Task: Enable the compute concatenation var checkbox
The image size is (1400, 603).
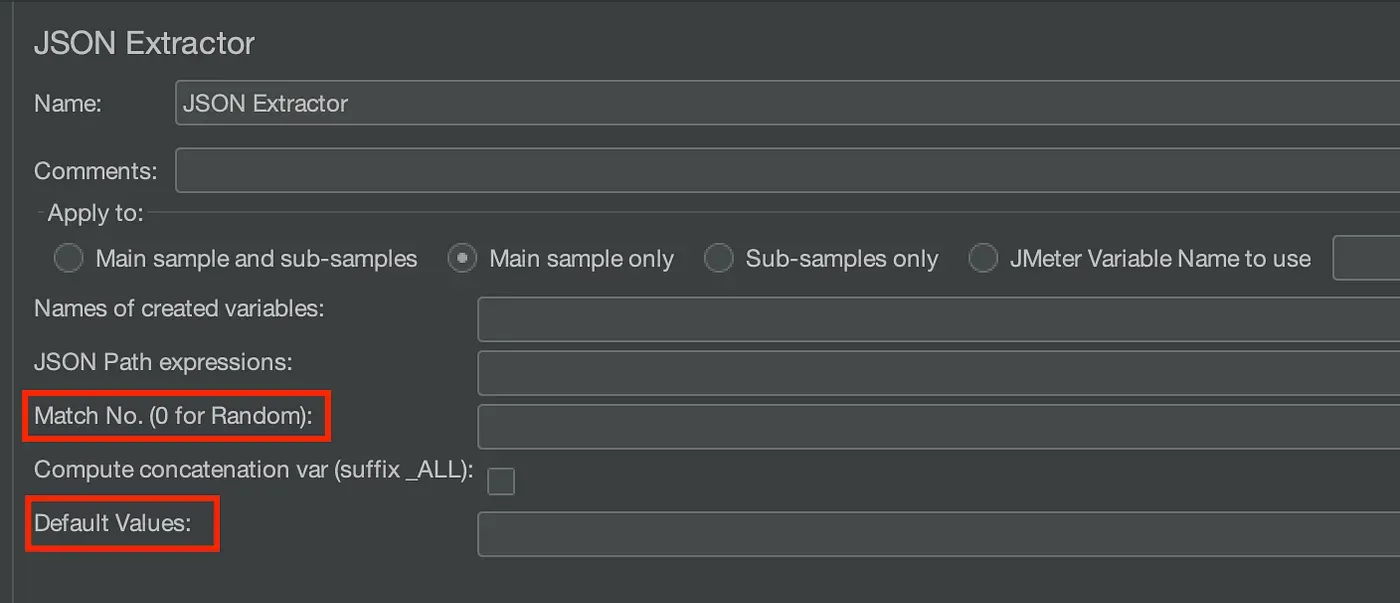Action: click(x=500, y=481)
